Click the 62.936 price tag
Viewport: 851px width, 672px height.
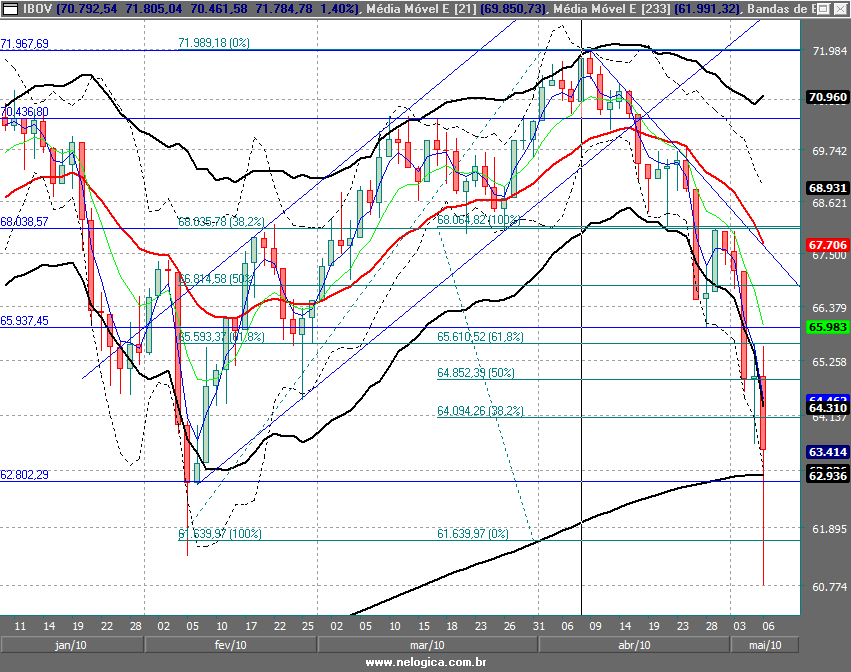click(828, 476)
